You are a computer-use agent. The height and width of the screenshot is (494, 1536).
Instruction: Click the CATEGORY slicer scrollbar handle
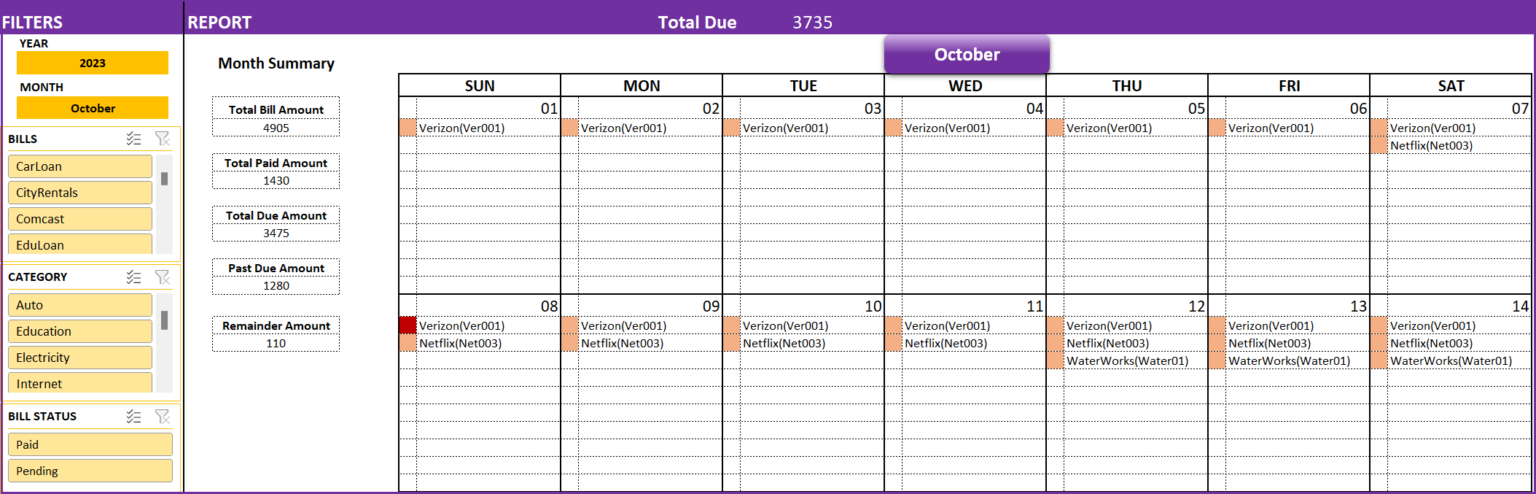(164, 320)
